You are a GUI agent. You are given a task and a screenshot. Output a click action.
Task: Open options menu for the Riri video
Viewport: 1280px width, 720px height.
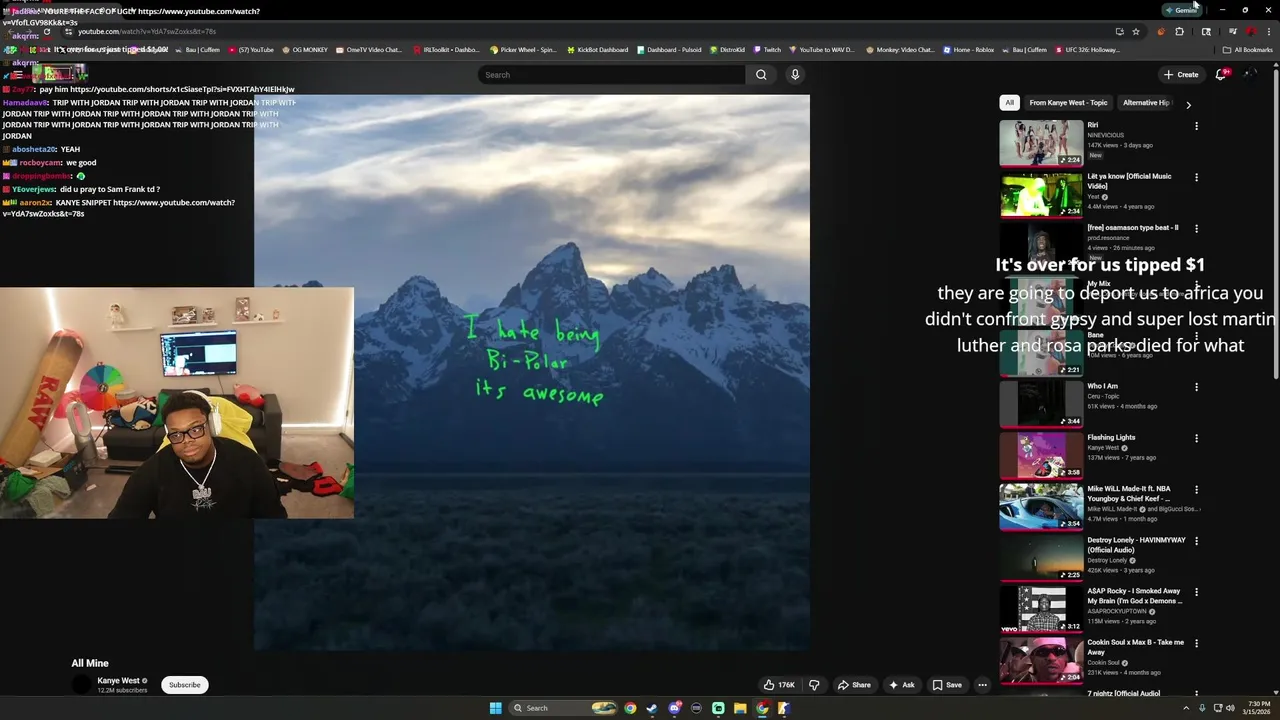(x=1196, y=126)
